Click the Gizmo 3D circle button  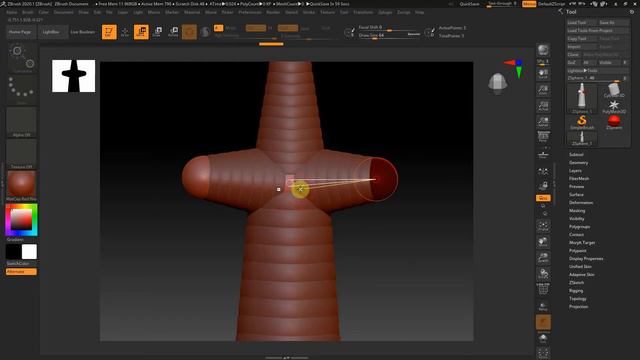click(189, 32)
